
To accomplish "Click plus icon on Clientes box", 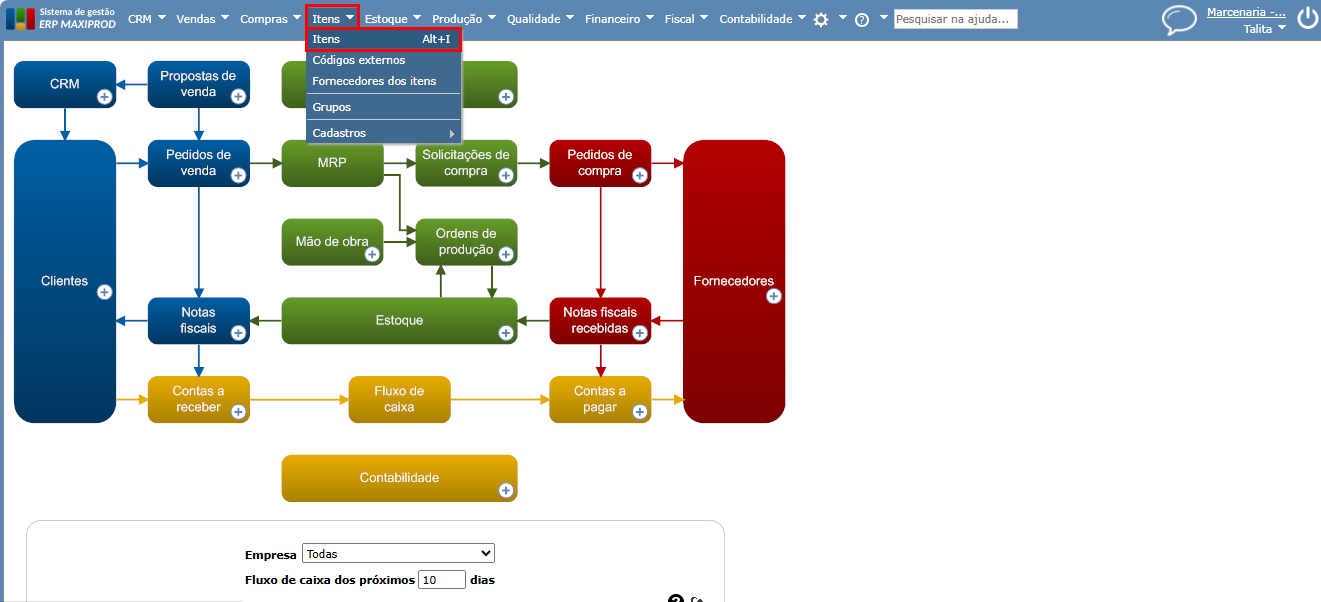I will pyautogui.click(x=104, y=292).
